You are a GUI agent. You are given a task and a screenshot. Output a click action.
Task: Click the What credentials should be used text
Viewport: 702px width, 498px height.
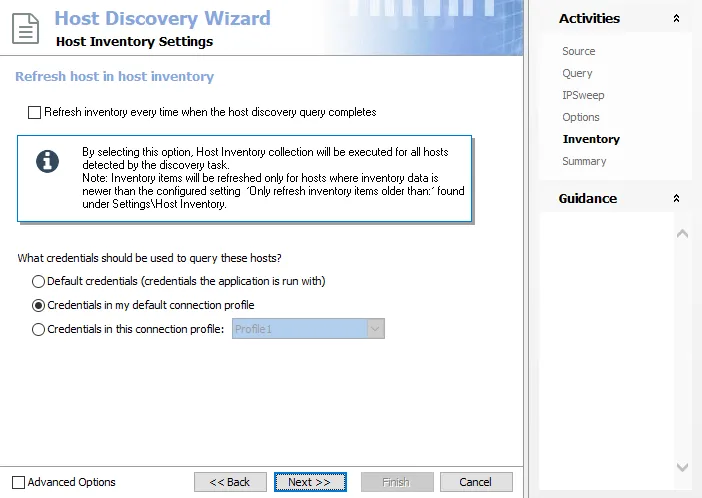point(150,258)
